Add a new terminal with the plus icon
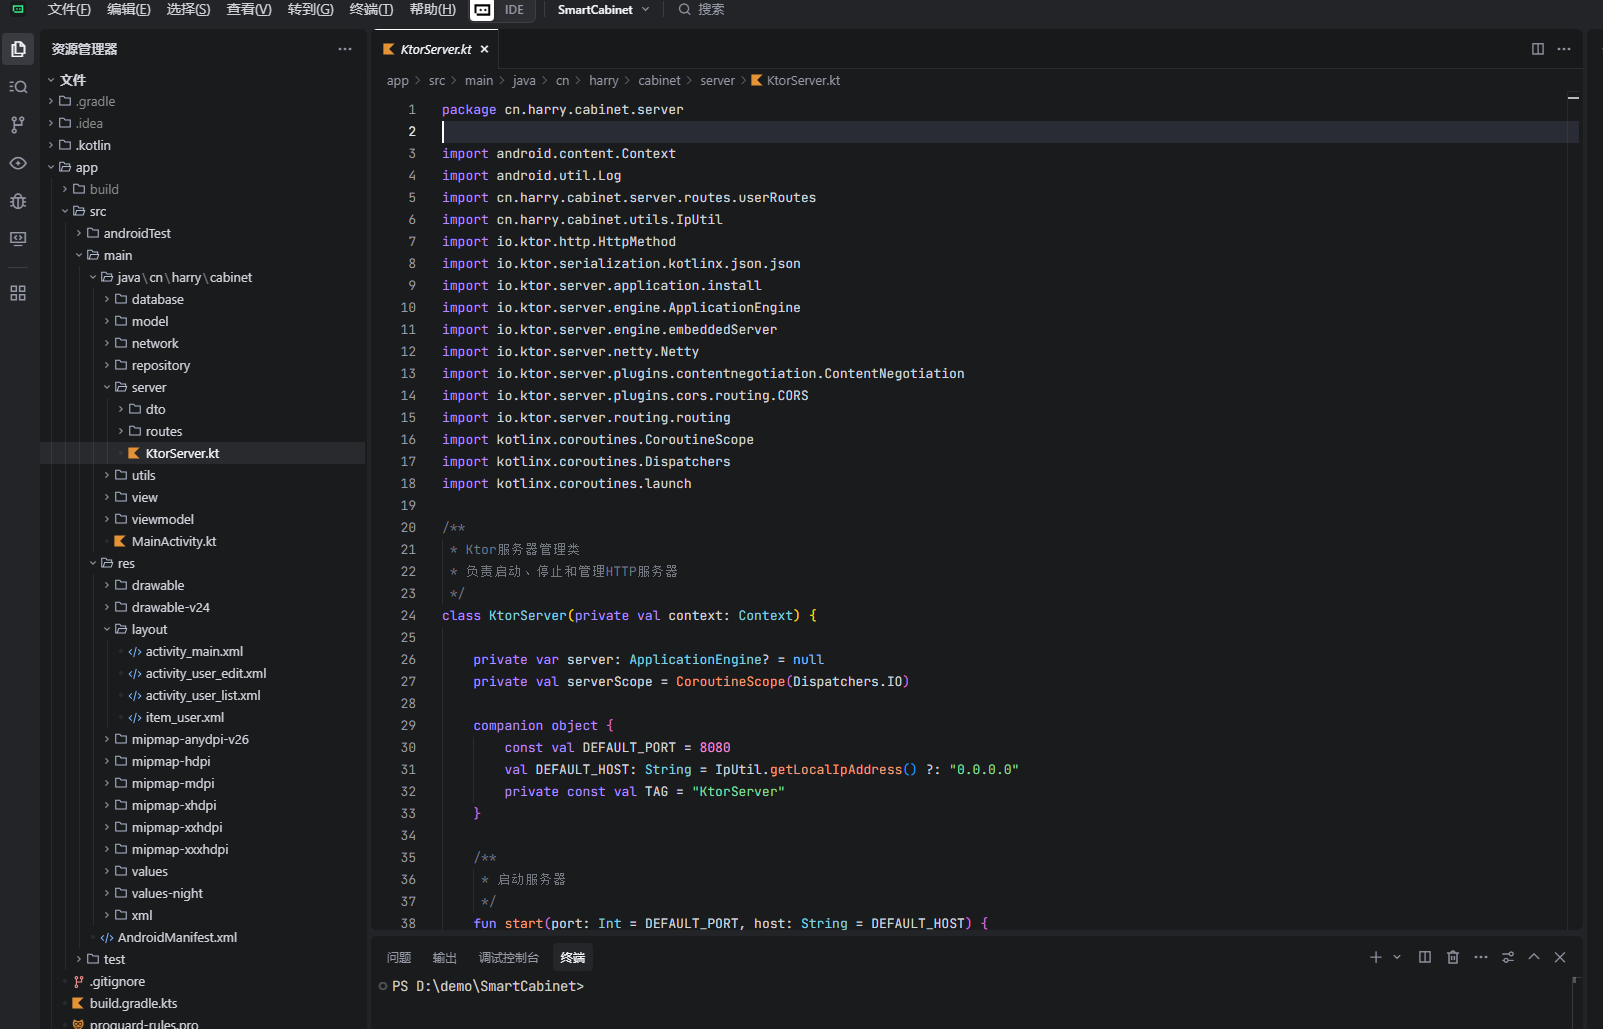Viewport: 1603px width, 1029px height. tap(1376, 957)
